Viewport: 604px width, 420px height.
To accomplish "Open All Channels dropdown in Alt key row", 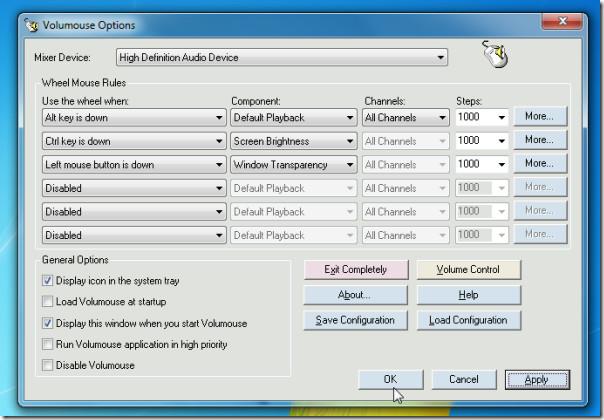I will pos(406,118).
